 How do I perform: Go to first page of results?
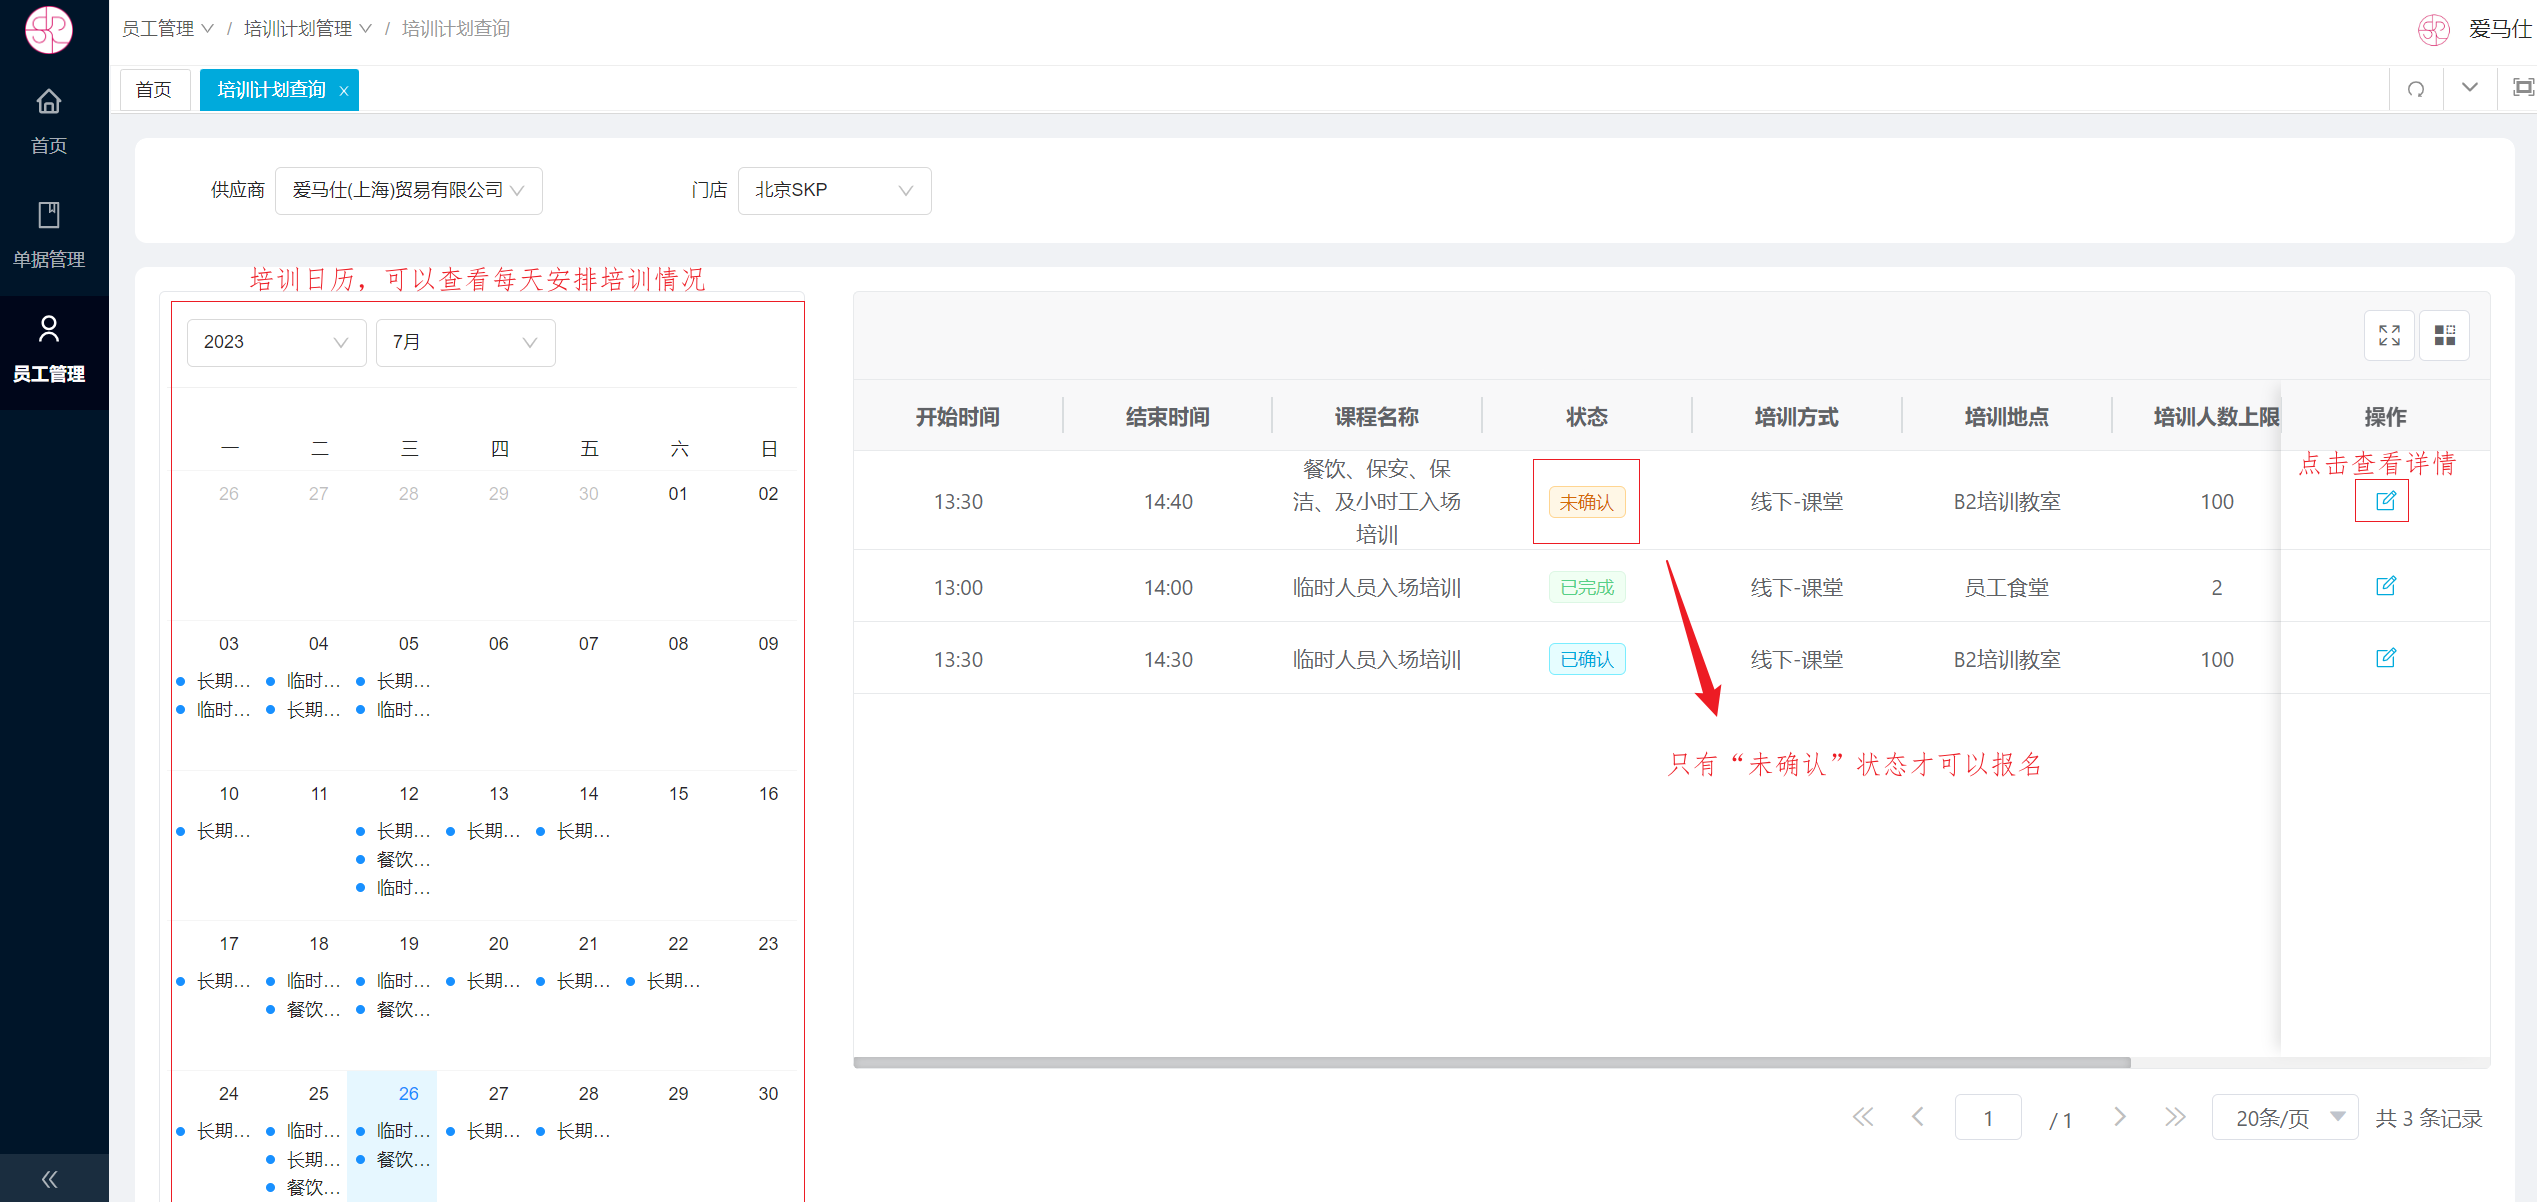(1862, 1117)
